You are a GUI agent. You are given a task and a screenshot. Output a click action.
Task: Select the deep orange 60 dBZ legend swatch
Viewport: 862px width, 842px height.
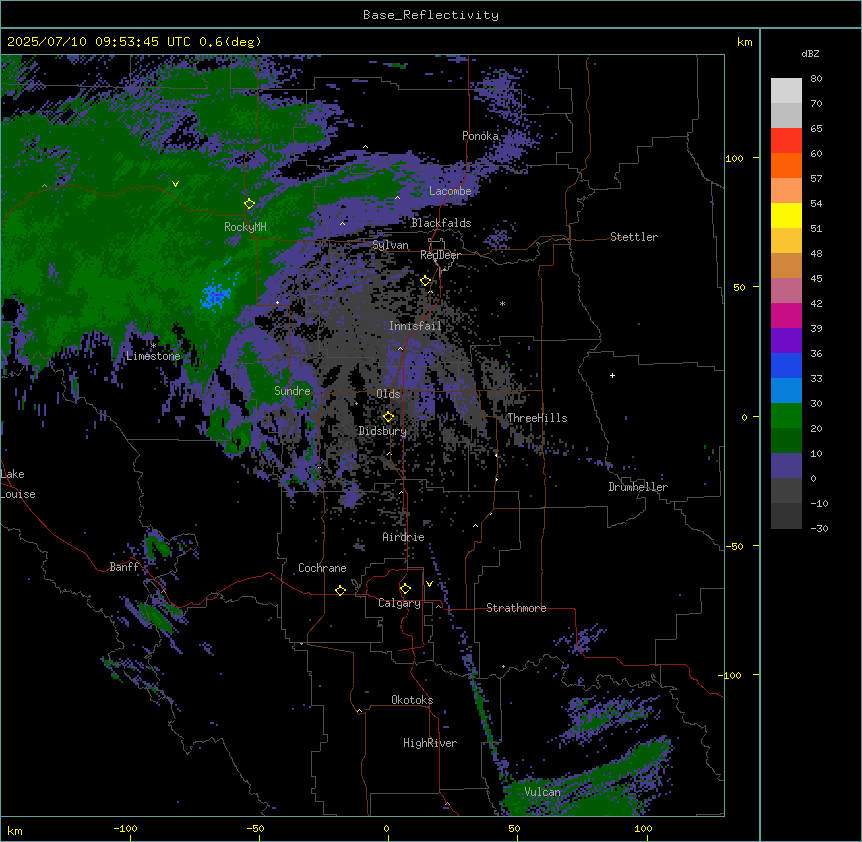(x=786, y=165)
